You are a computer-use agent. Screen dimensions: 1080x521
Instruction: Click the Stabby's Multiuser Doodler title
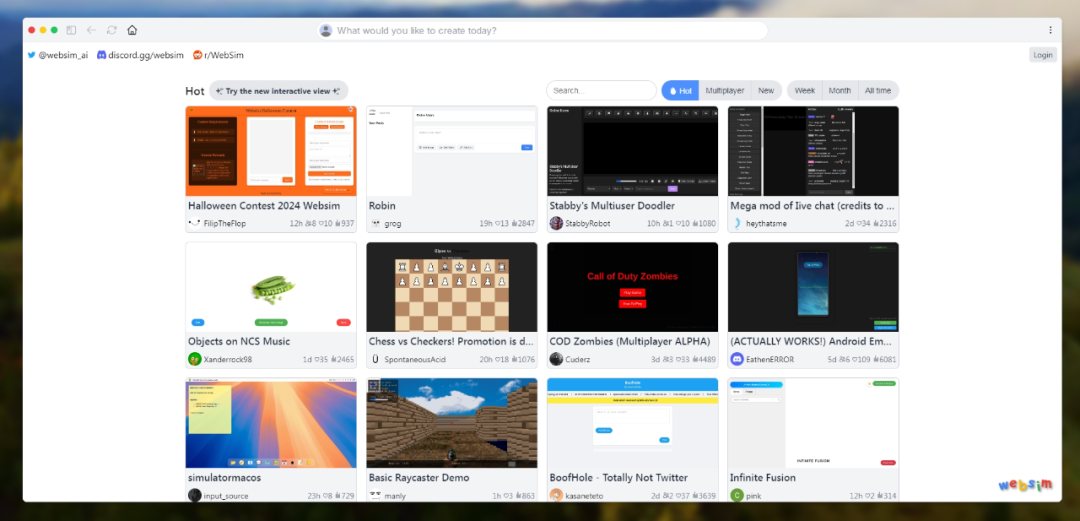tap(612, 205)
